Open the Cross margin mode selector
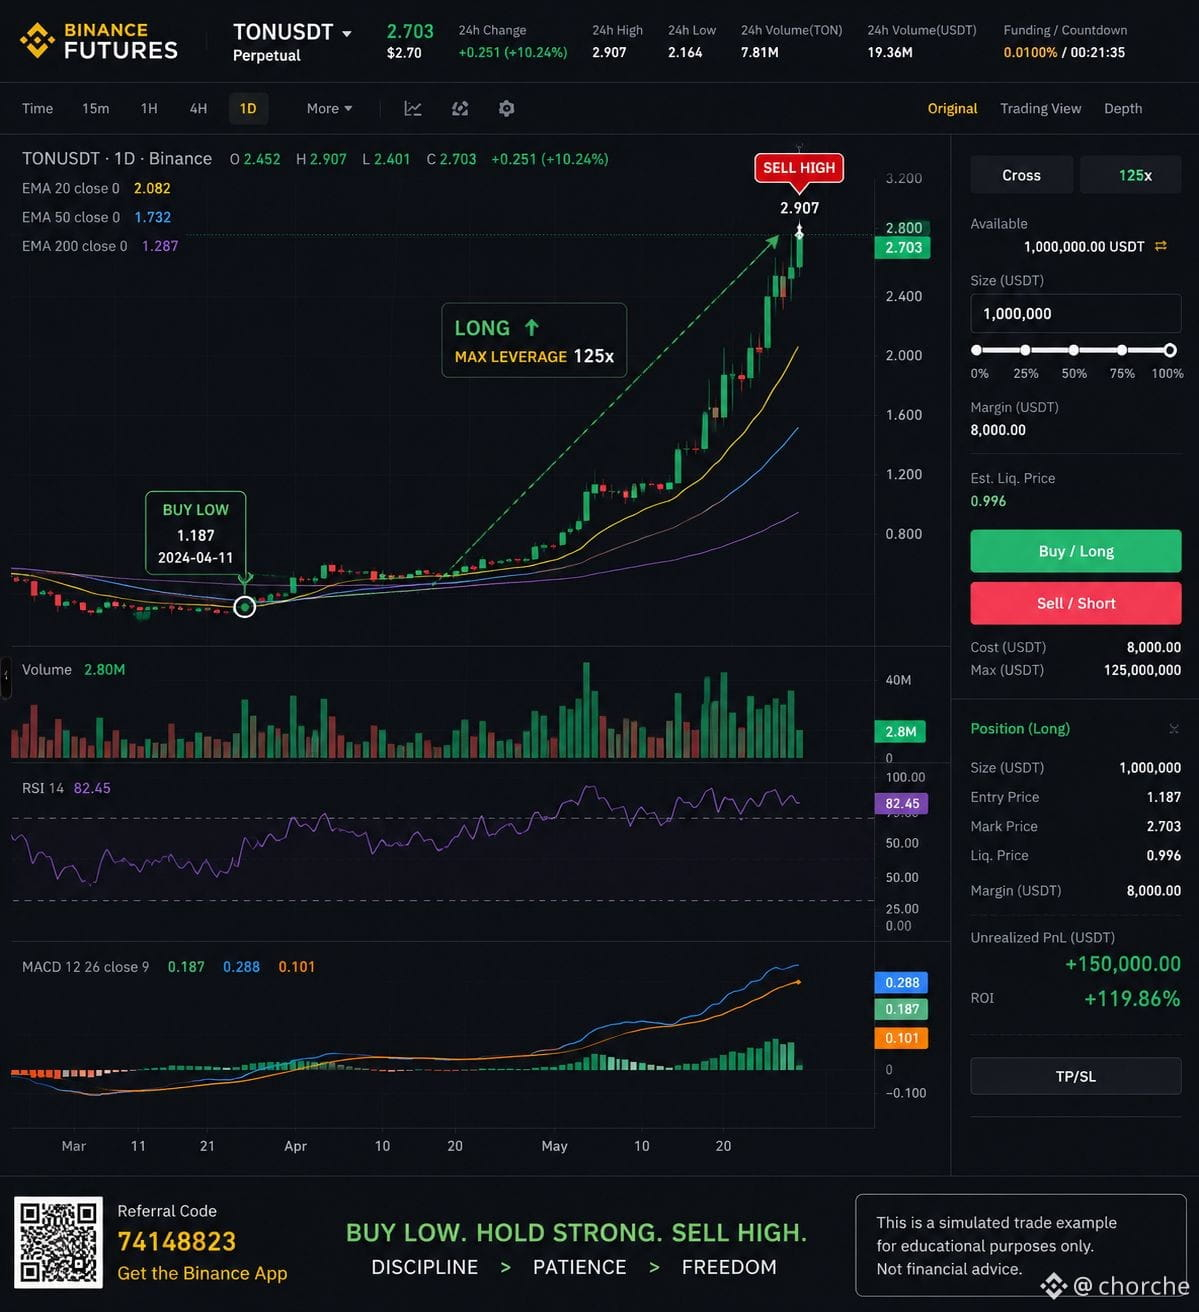Screen dimensions: 1199x1312 click(1021, 175)
